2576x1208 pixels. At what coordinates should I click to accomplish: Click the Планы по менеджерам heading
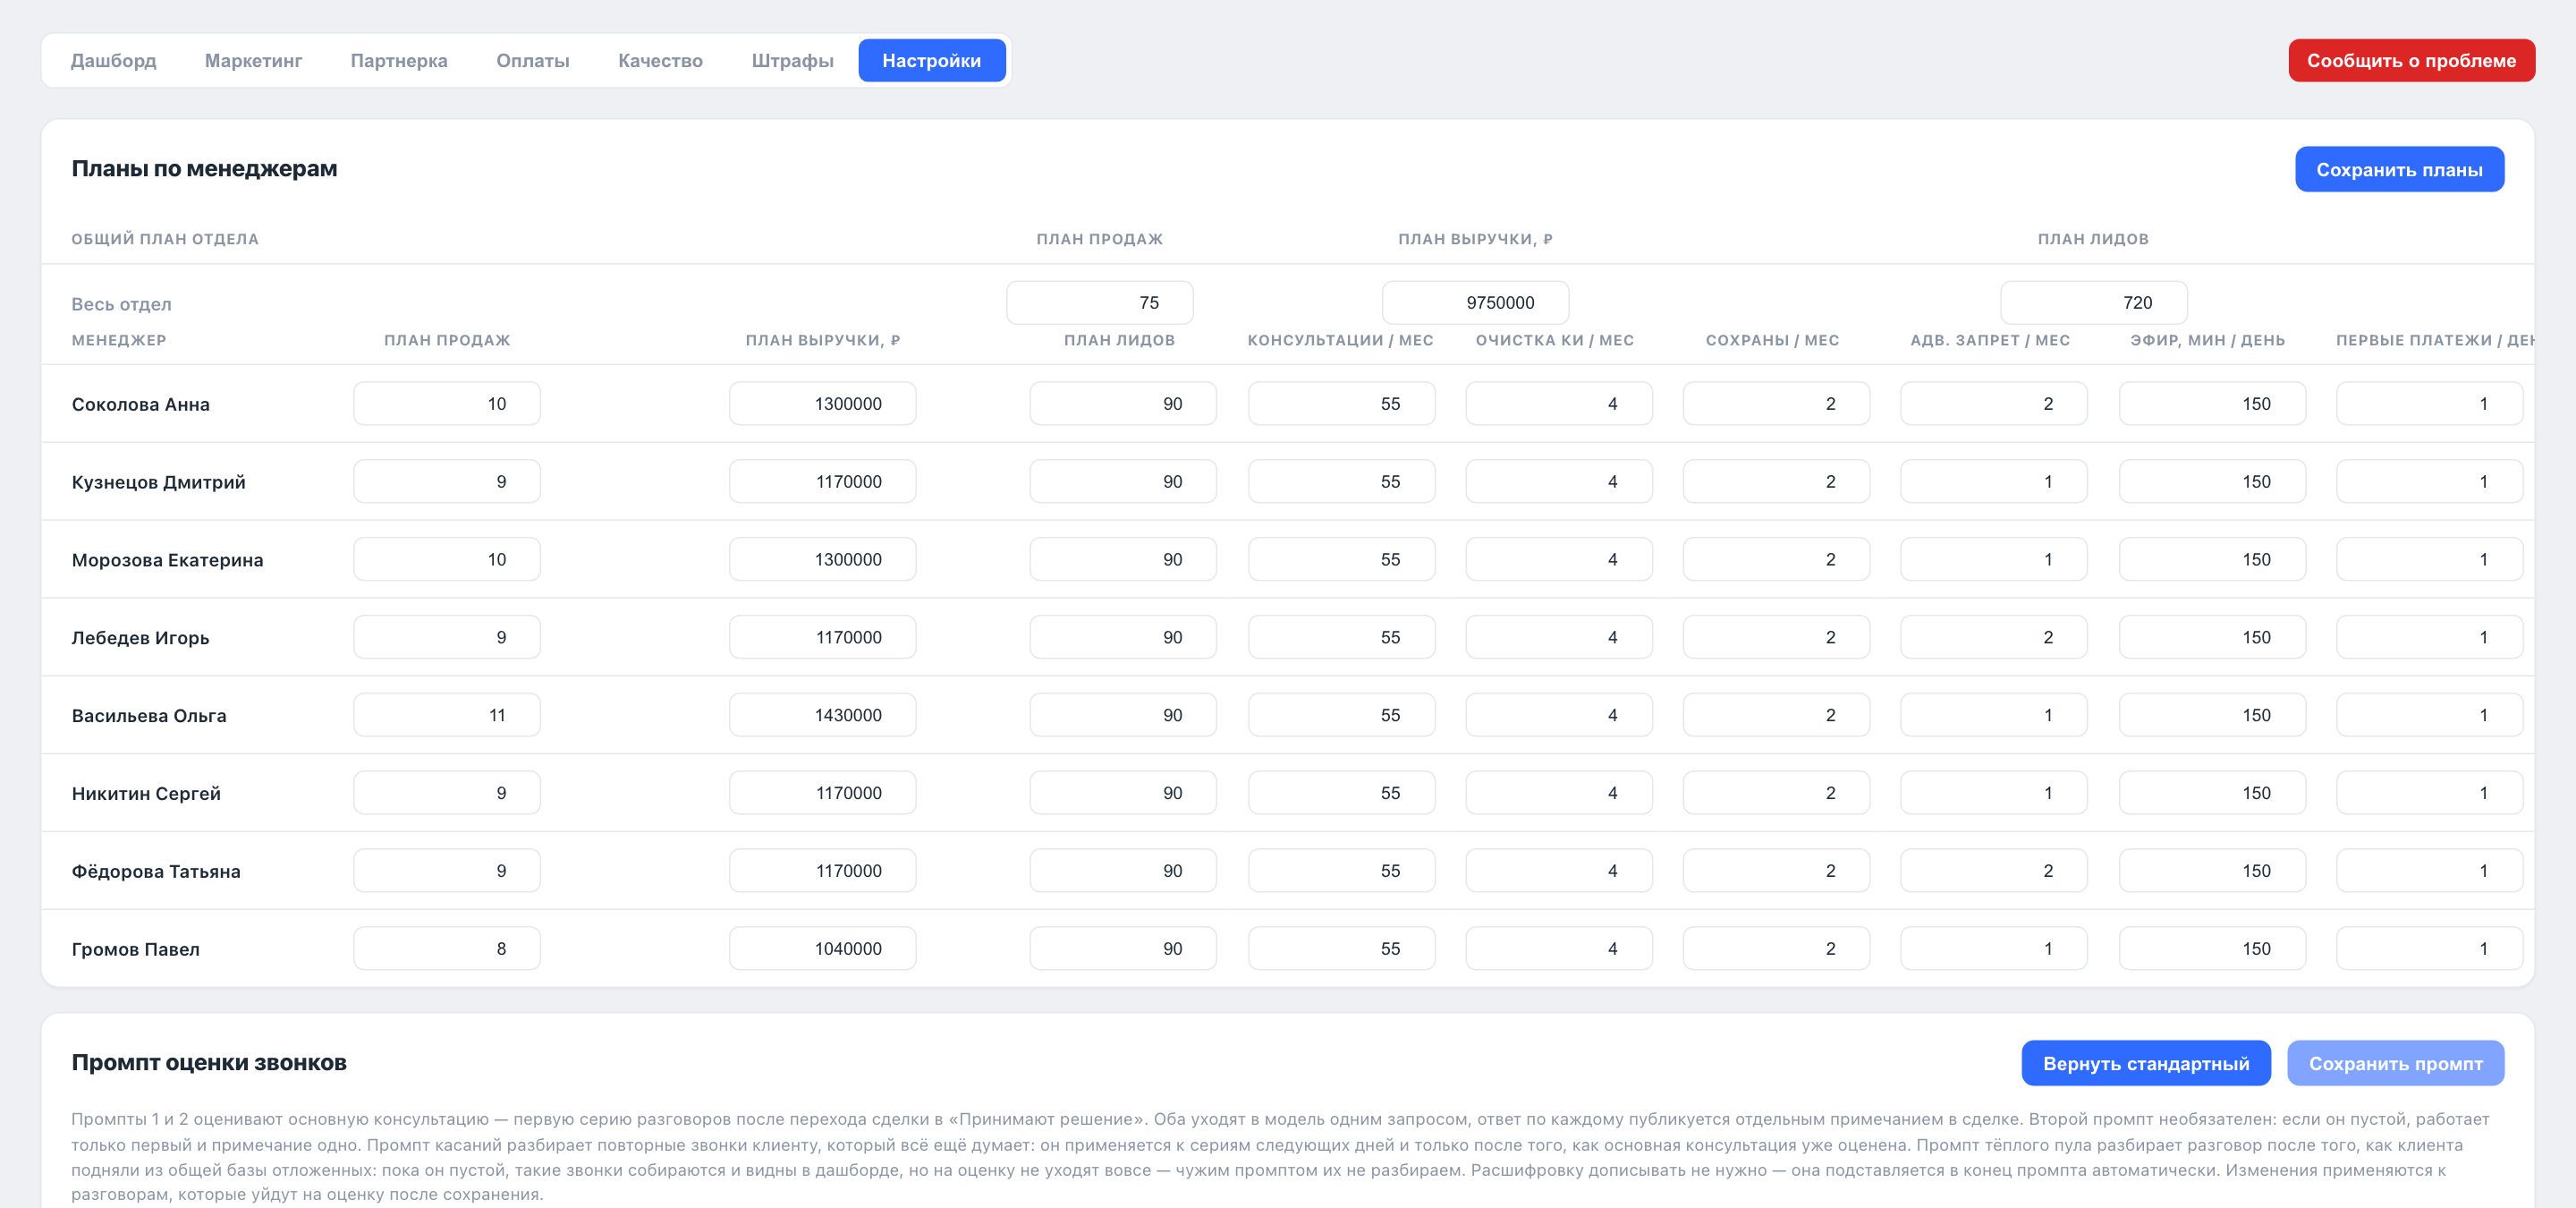pos(204,169)
